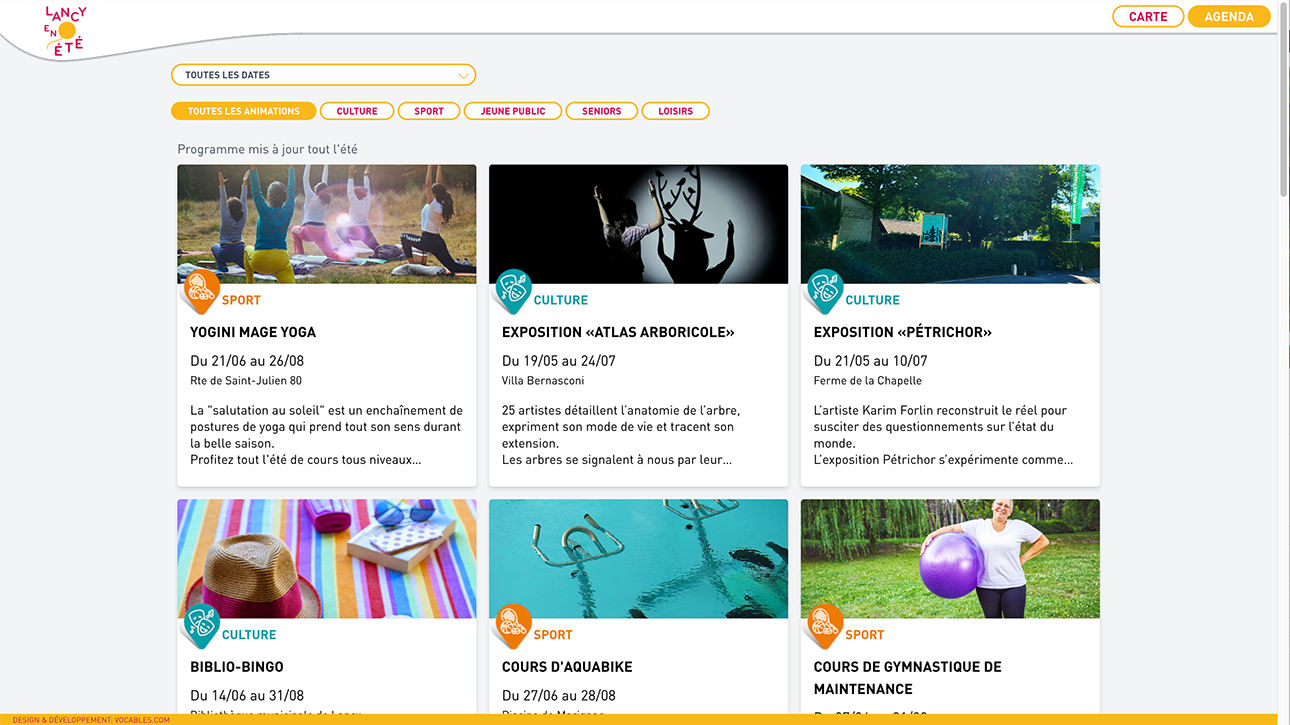1290x725 pixels.
Task: Filter events by Jeune Public
Action: coord(513,111)
